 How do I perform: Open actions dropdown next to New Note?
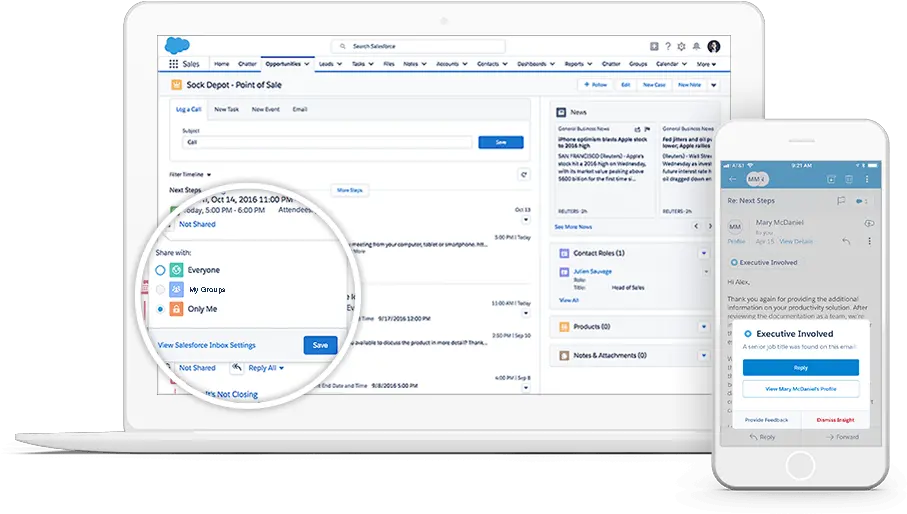714,85
